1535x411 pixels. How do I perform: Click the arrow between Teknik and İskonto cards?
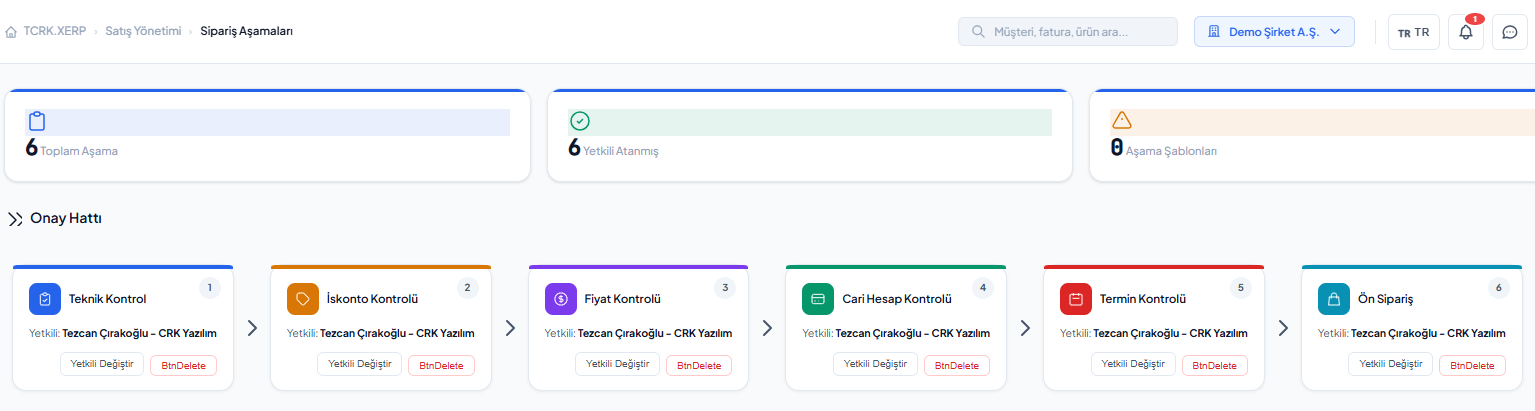[x=252, y=328]
